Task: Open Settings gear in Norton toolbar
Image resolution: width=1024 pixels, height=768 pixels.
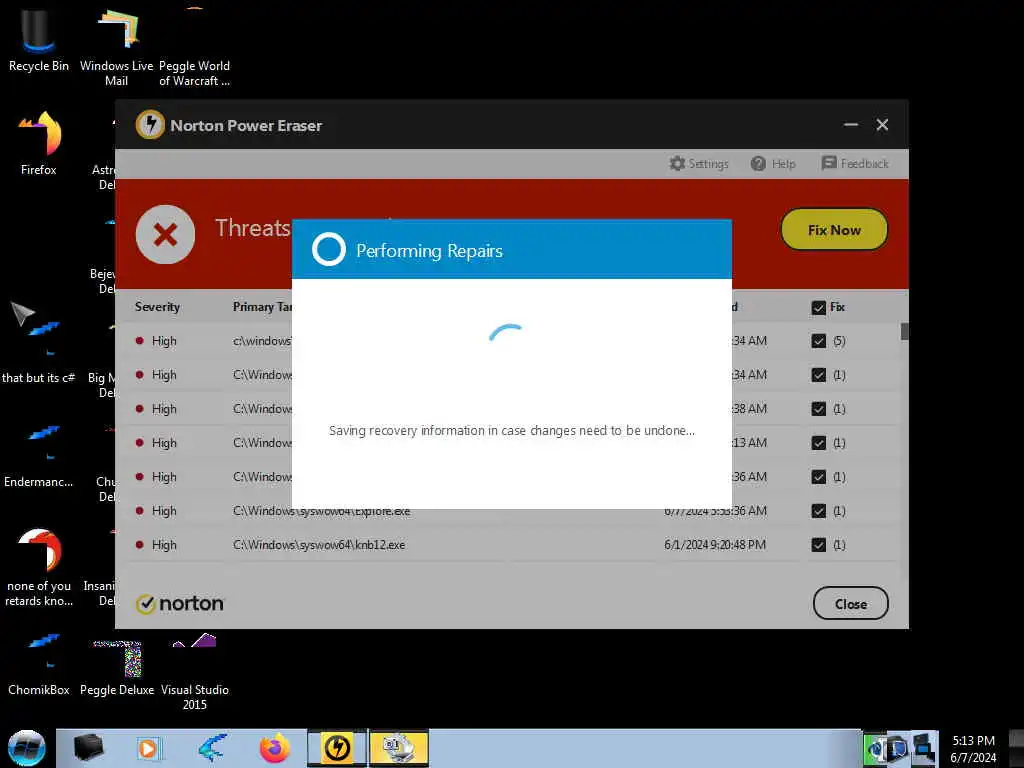Action: tap(699, 163)
